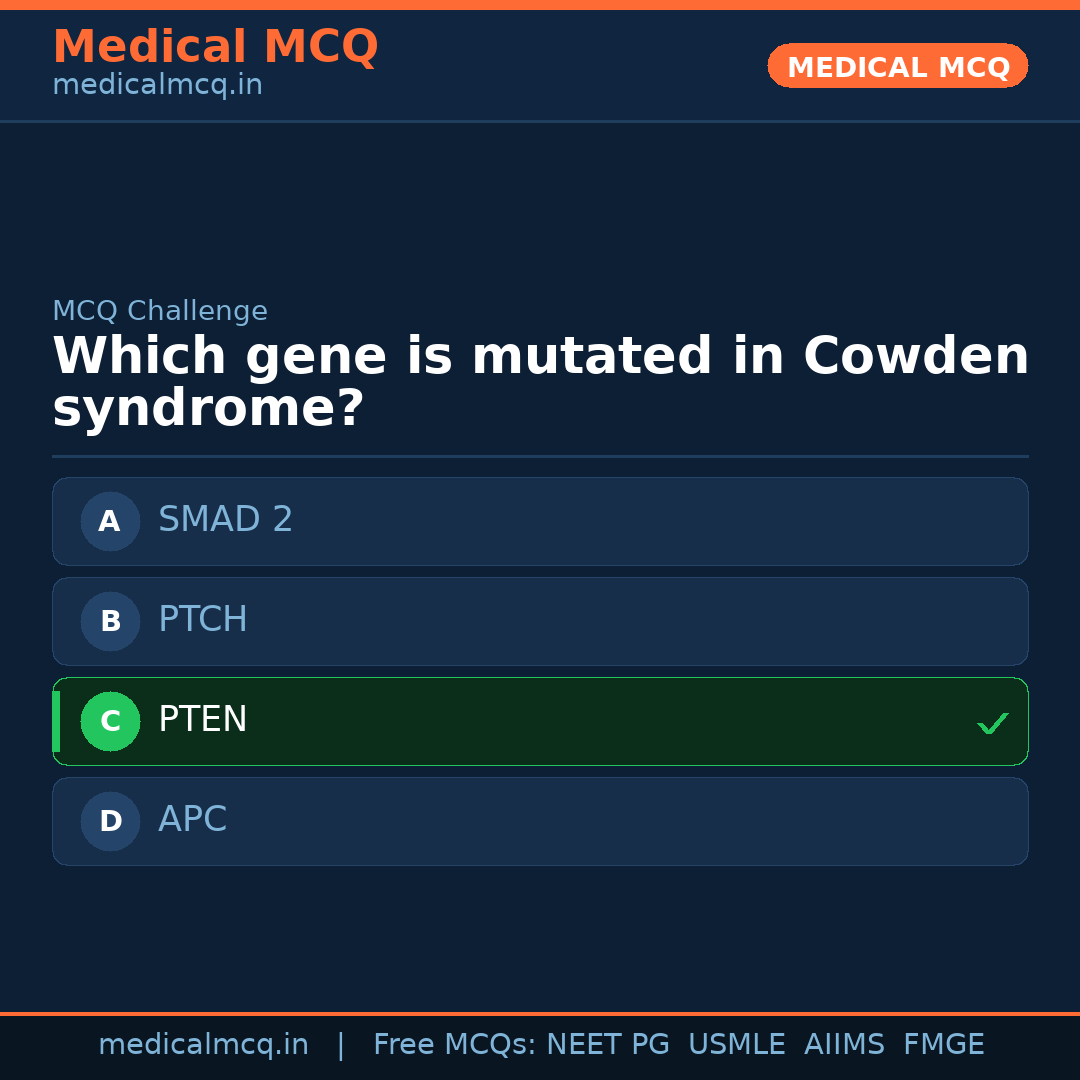Click the letter A circle badge
Viewport: 1080px width, 1080px height.
(110, 521)
